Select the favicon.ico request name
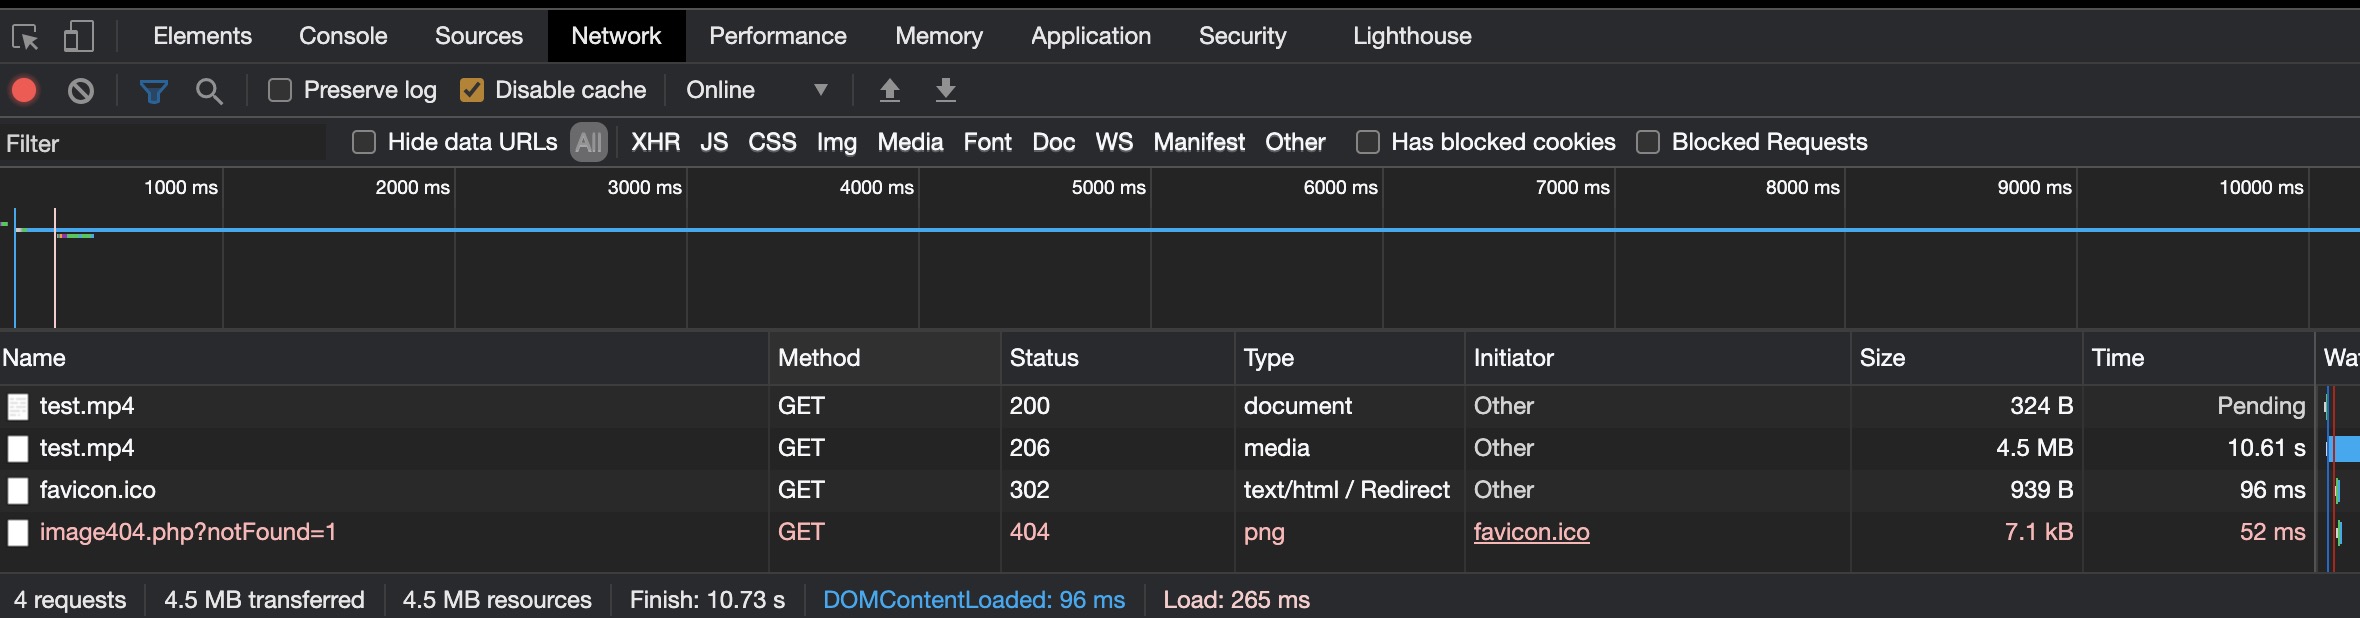Image resolution: width=2360 pixels, height=618 pixels. 98,490
